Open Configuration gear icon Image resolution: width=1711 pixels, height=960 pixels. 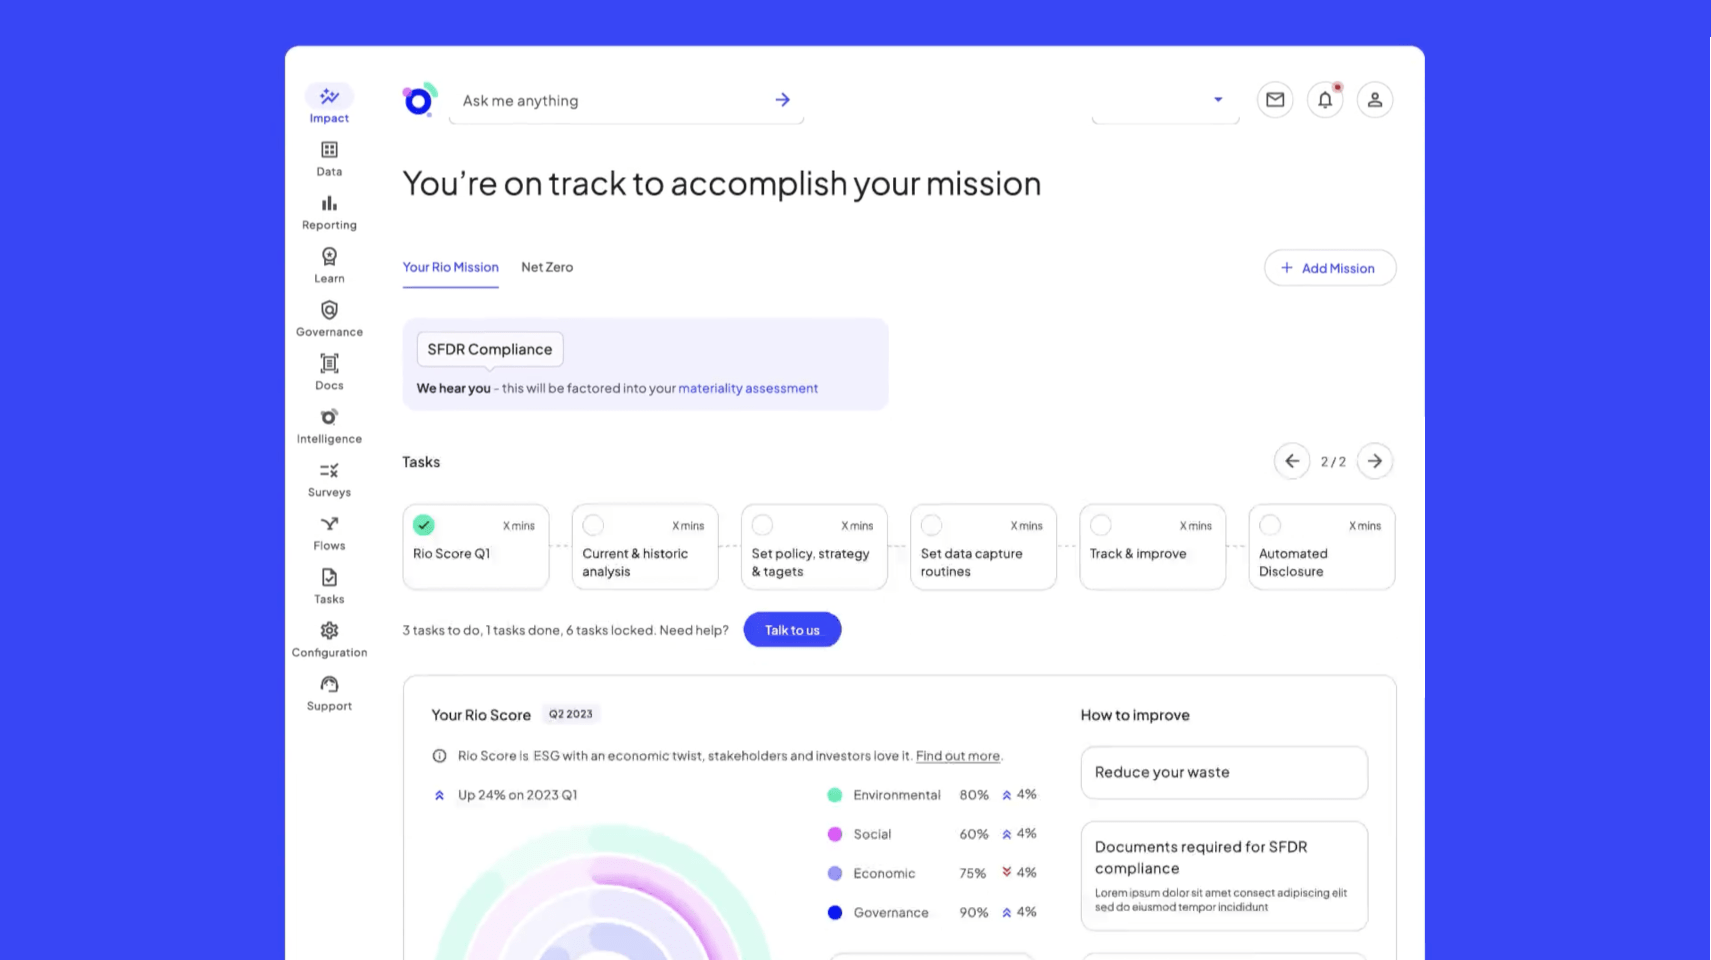(329, 630)
